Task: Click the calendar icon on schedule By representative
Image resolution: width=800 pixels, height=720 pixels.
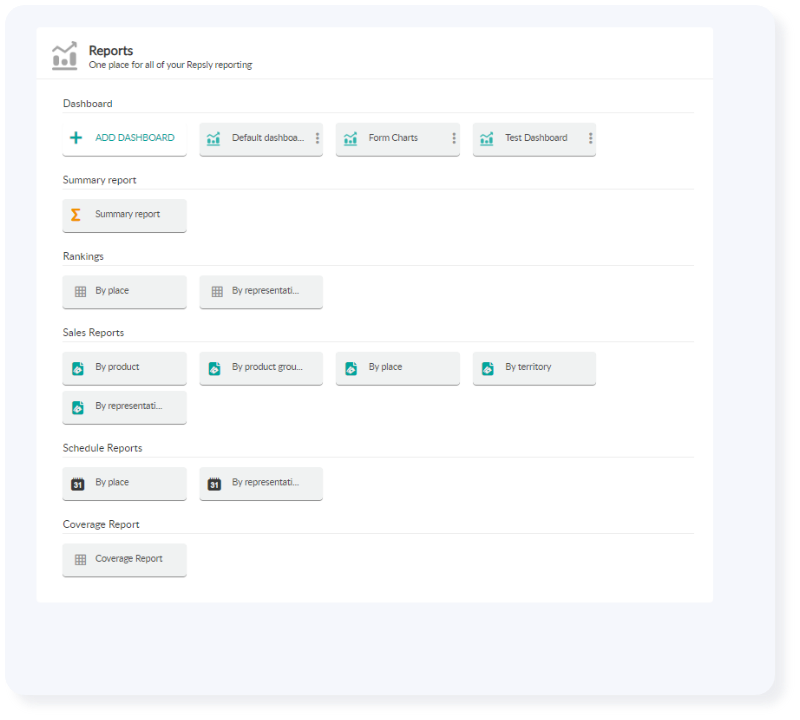Action: click(216, 483)
